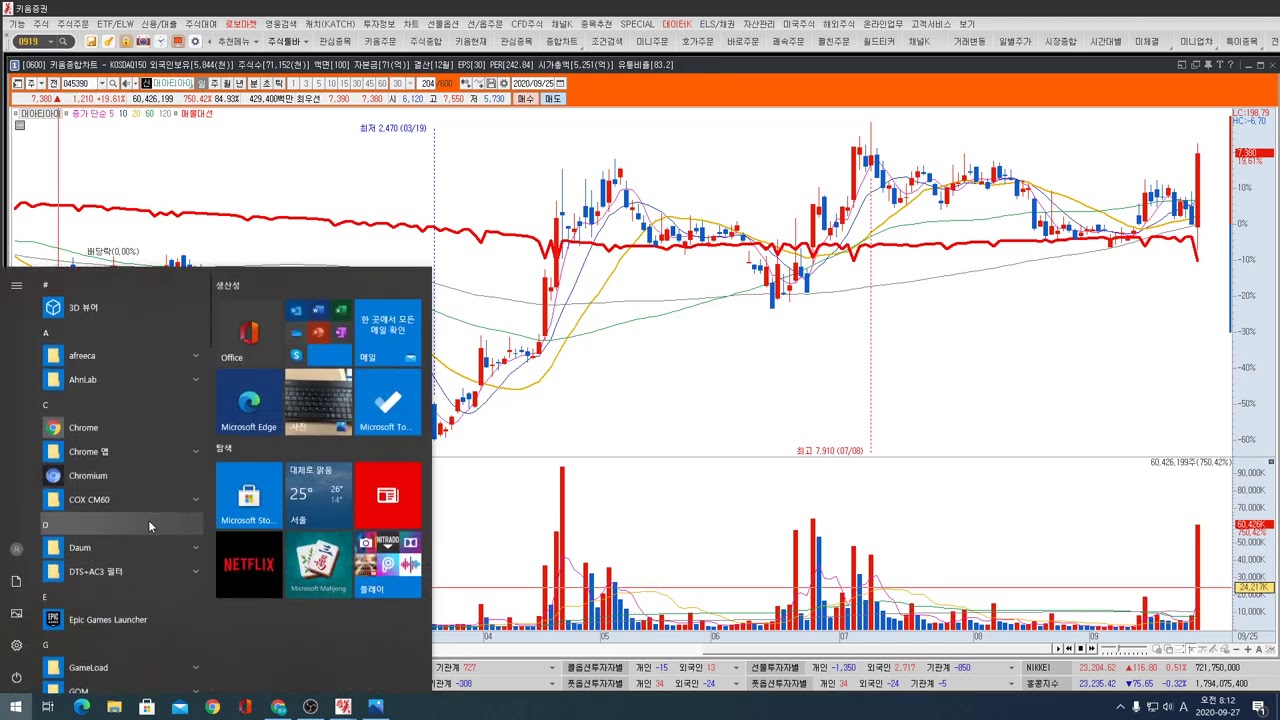Click 매수 buy button
Screen dimensions: 1280x720
[526, 99]
